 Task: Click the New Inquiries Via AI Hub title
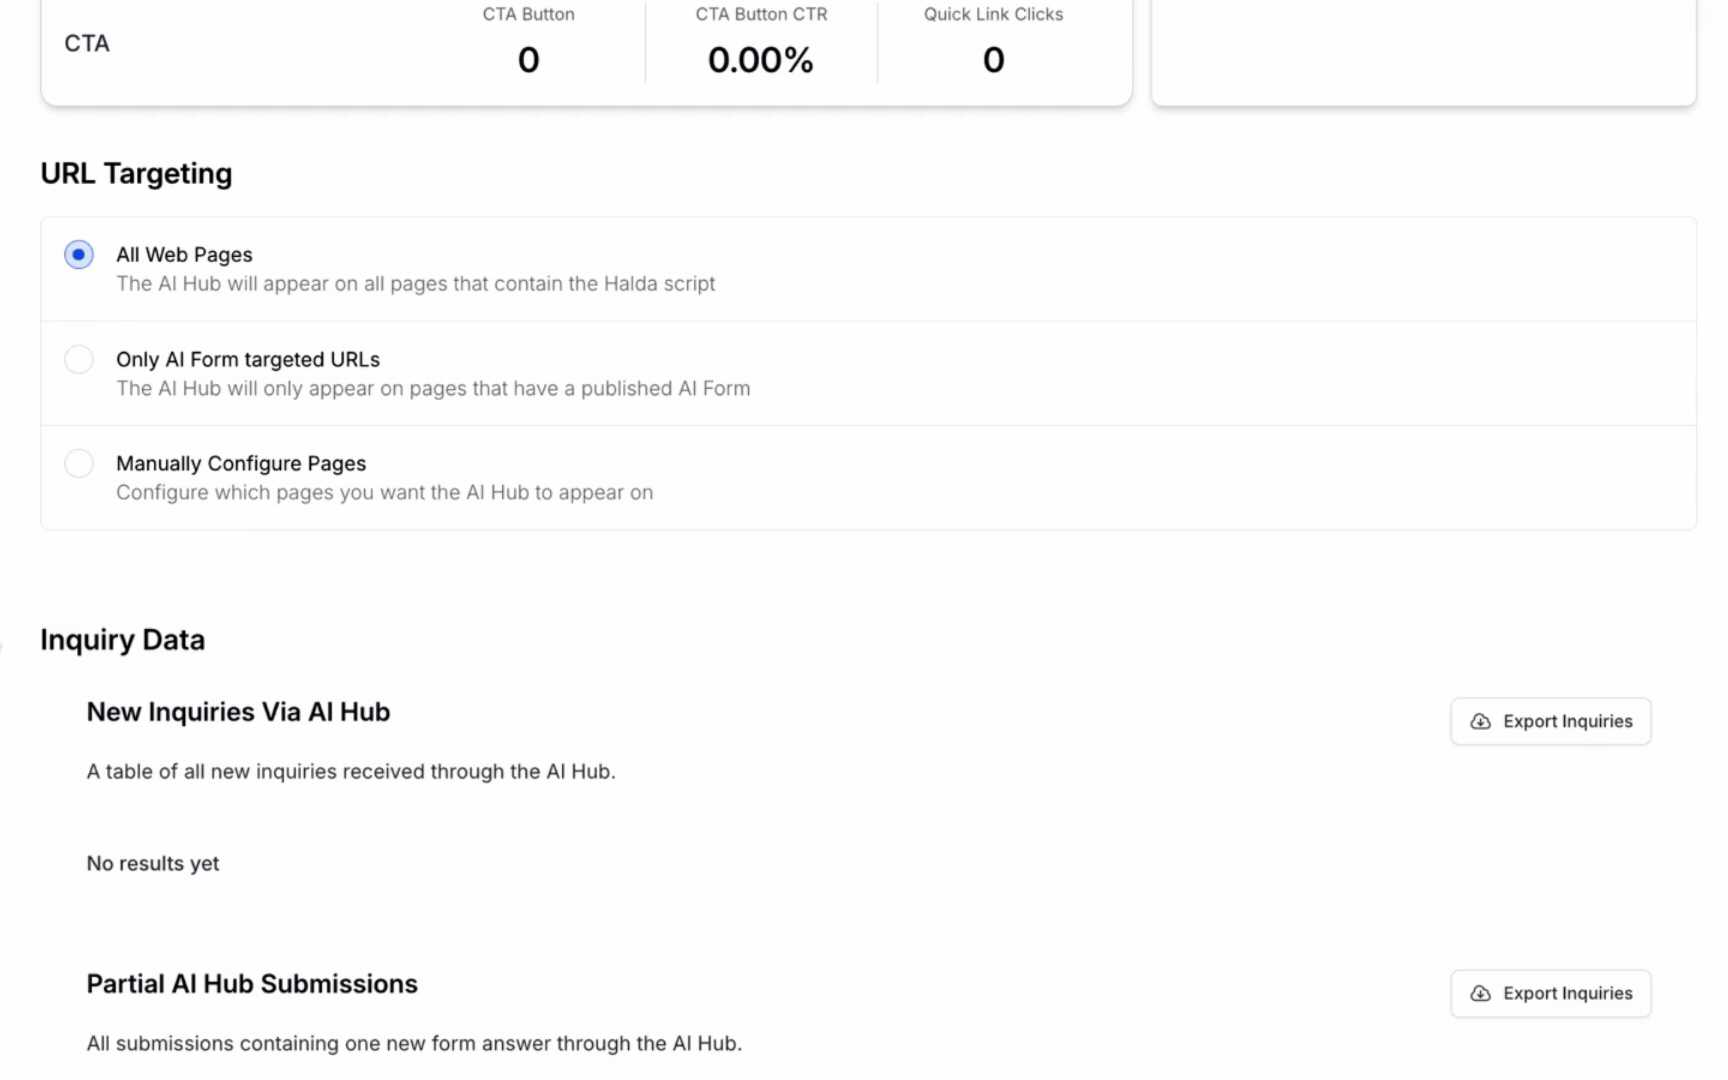point(238,712)
